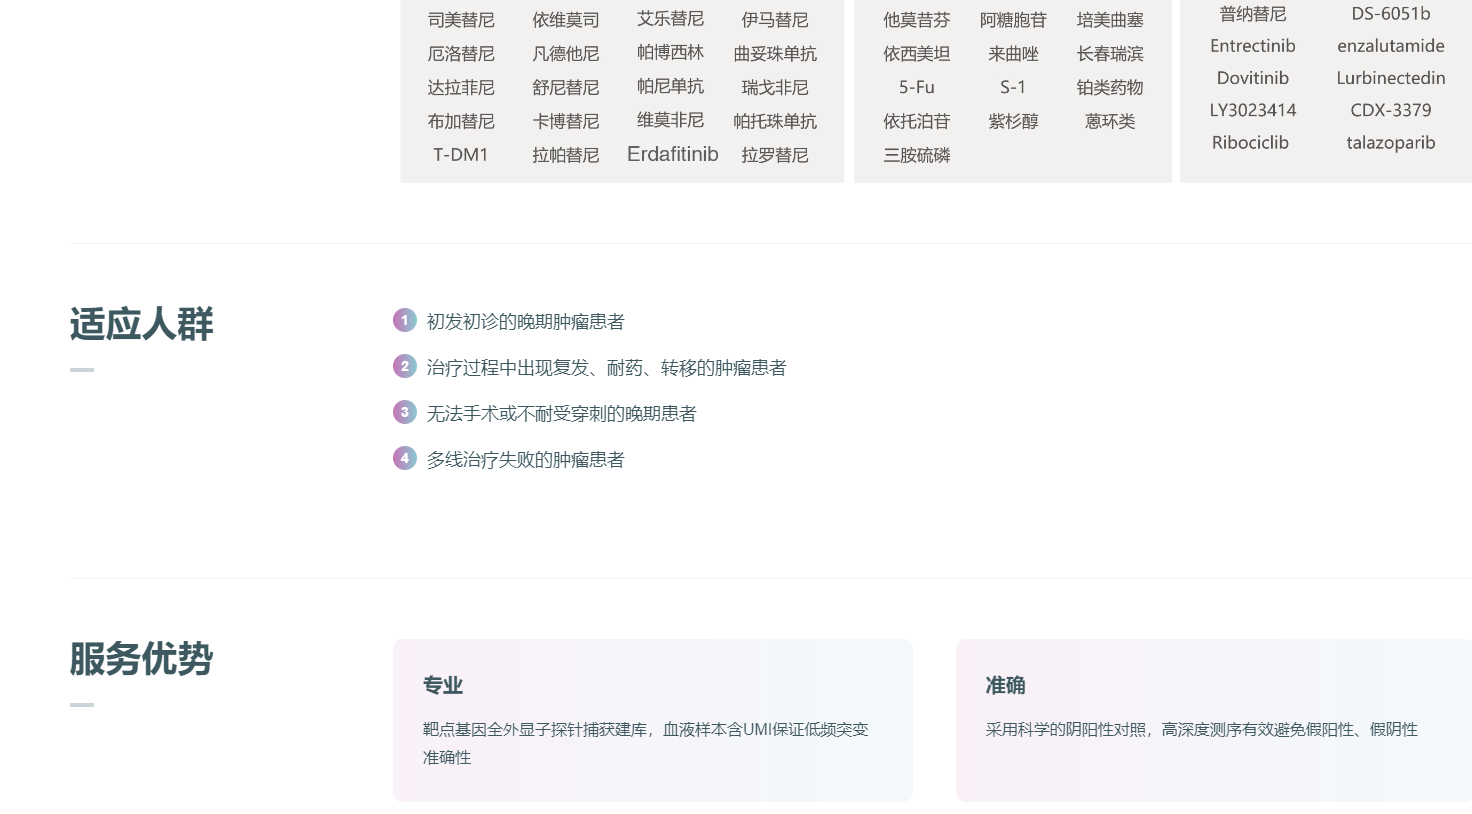
Task: Click the 准确 advantage card
Action: (1213, 720)
